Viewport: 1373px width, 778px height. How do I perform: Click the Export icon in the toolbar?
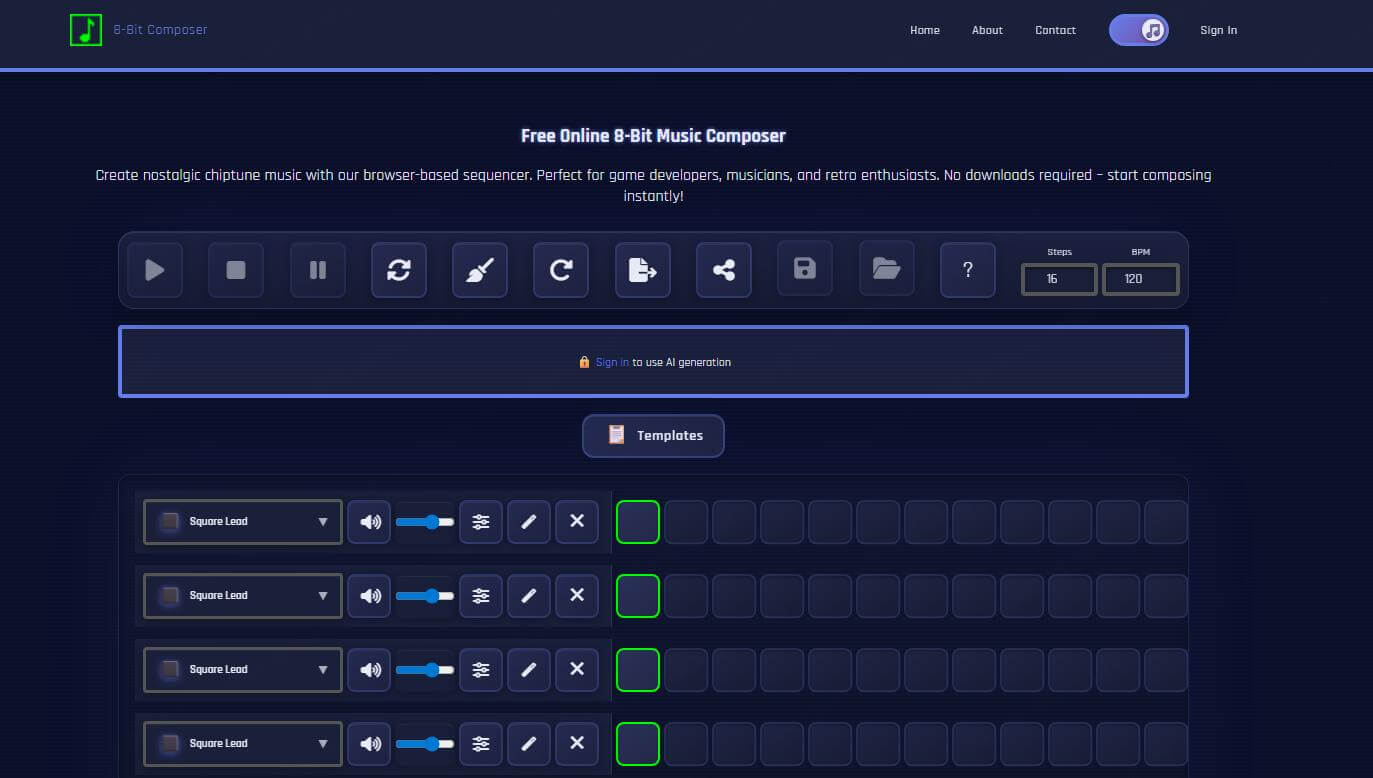point(642,270)
